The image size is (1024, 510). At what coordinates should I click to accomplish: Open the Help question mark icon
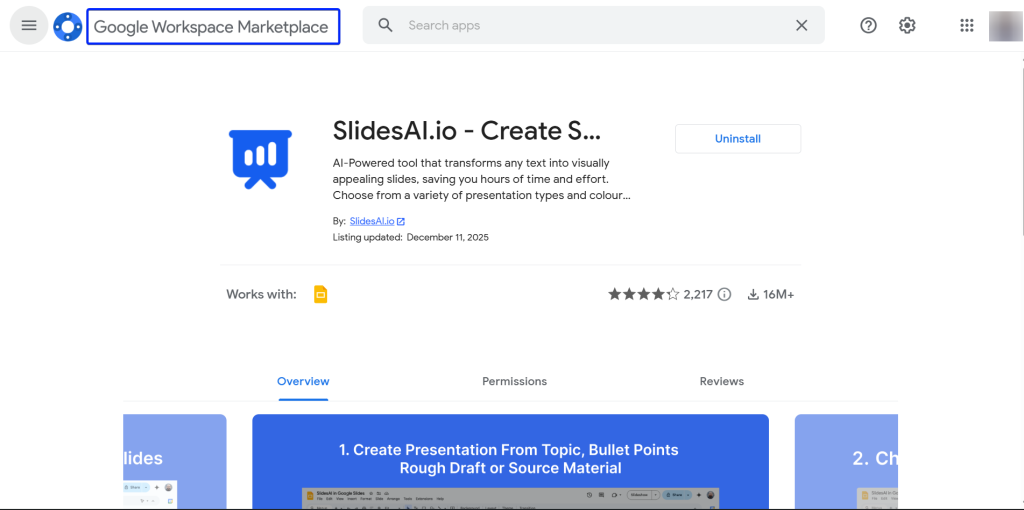pyautogui.click(x=868, y=26)
